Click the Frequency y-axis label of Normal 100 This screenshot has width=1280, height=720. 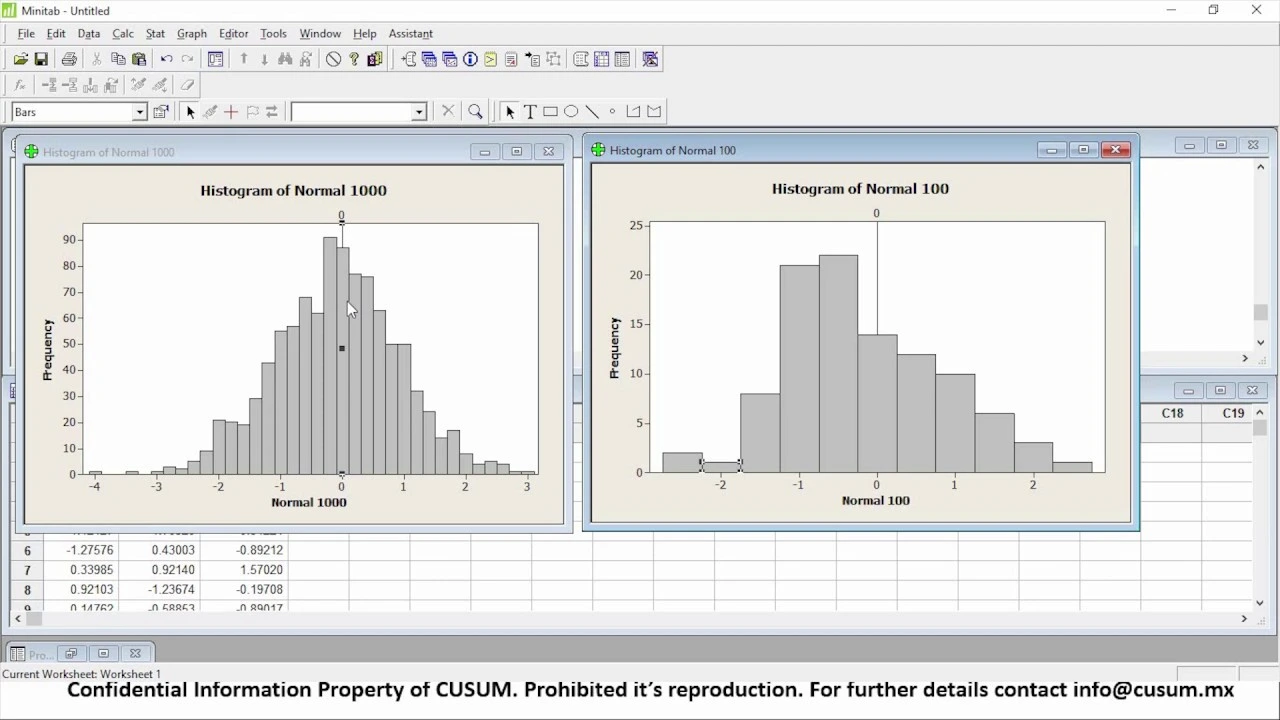click(615, 348)
